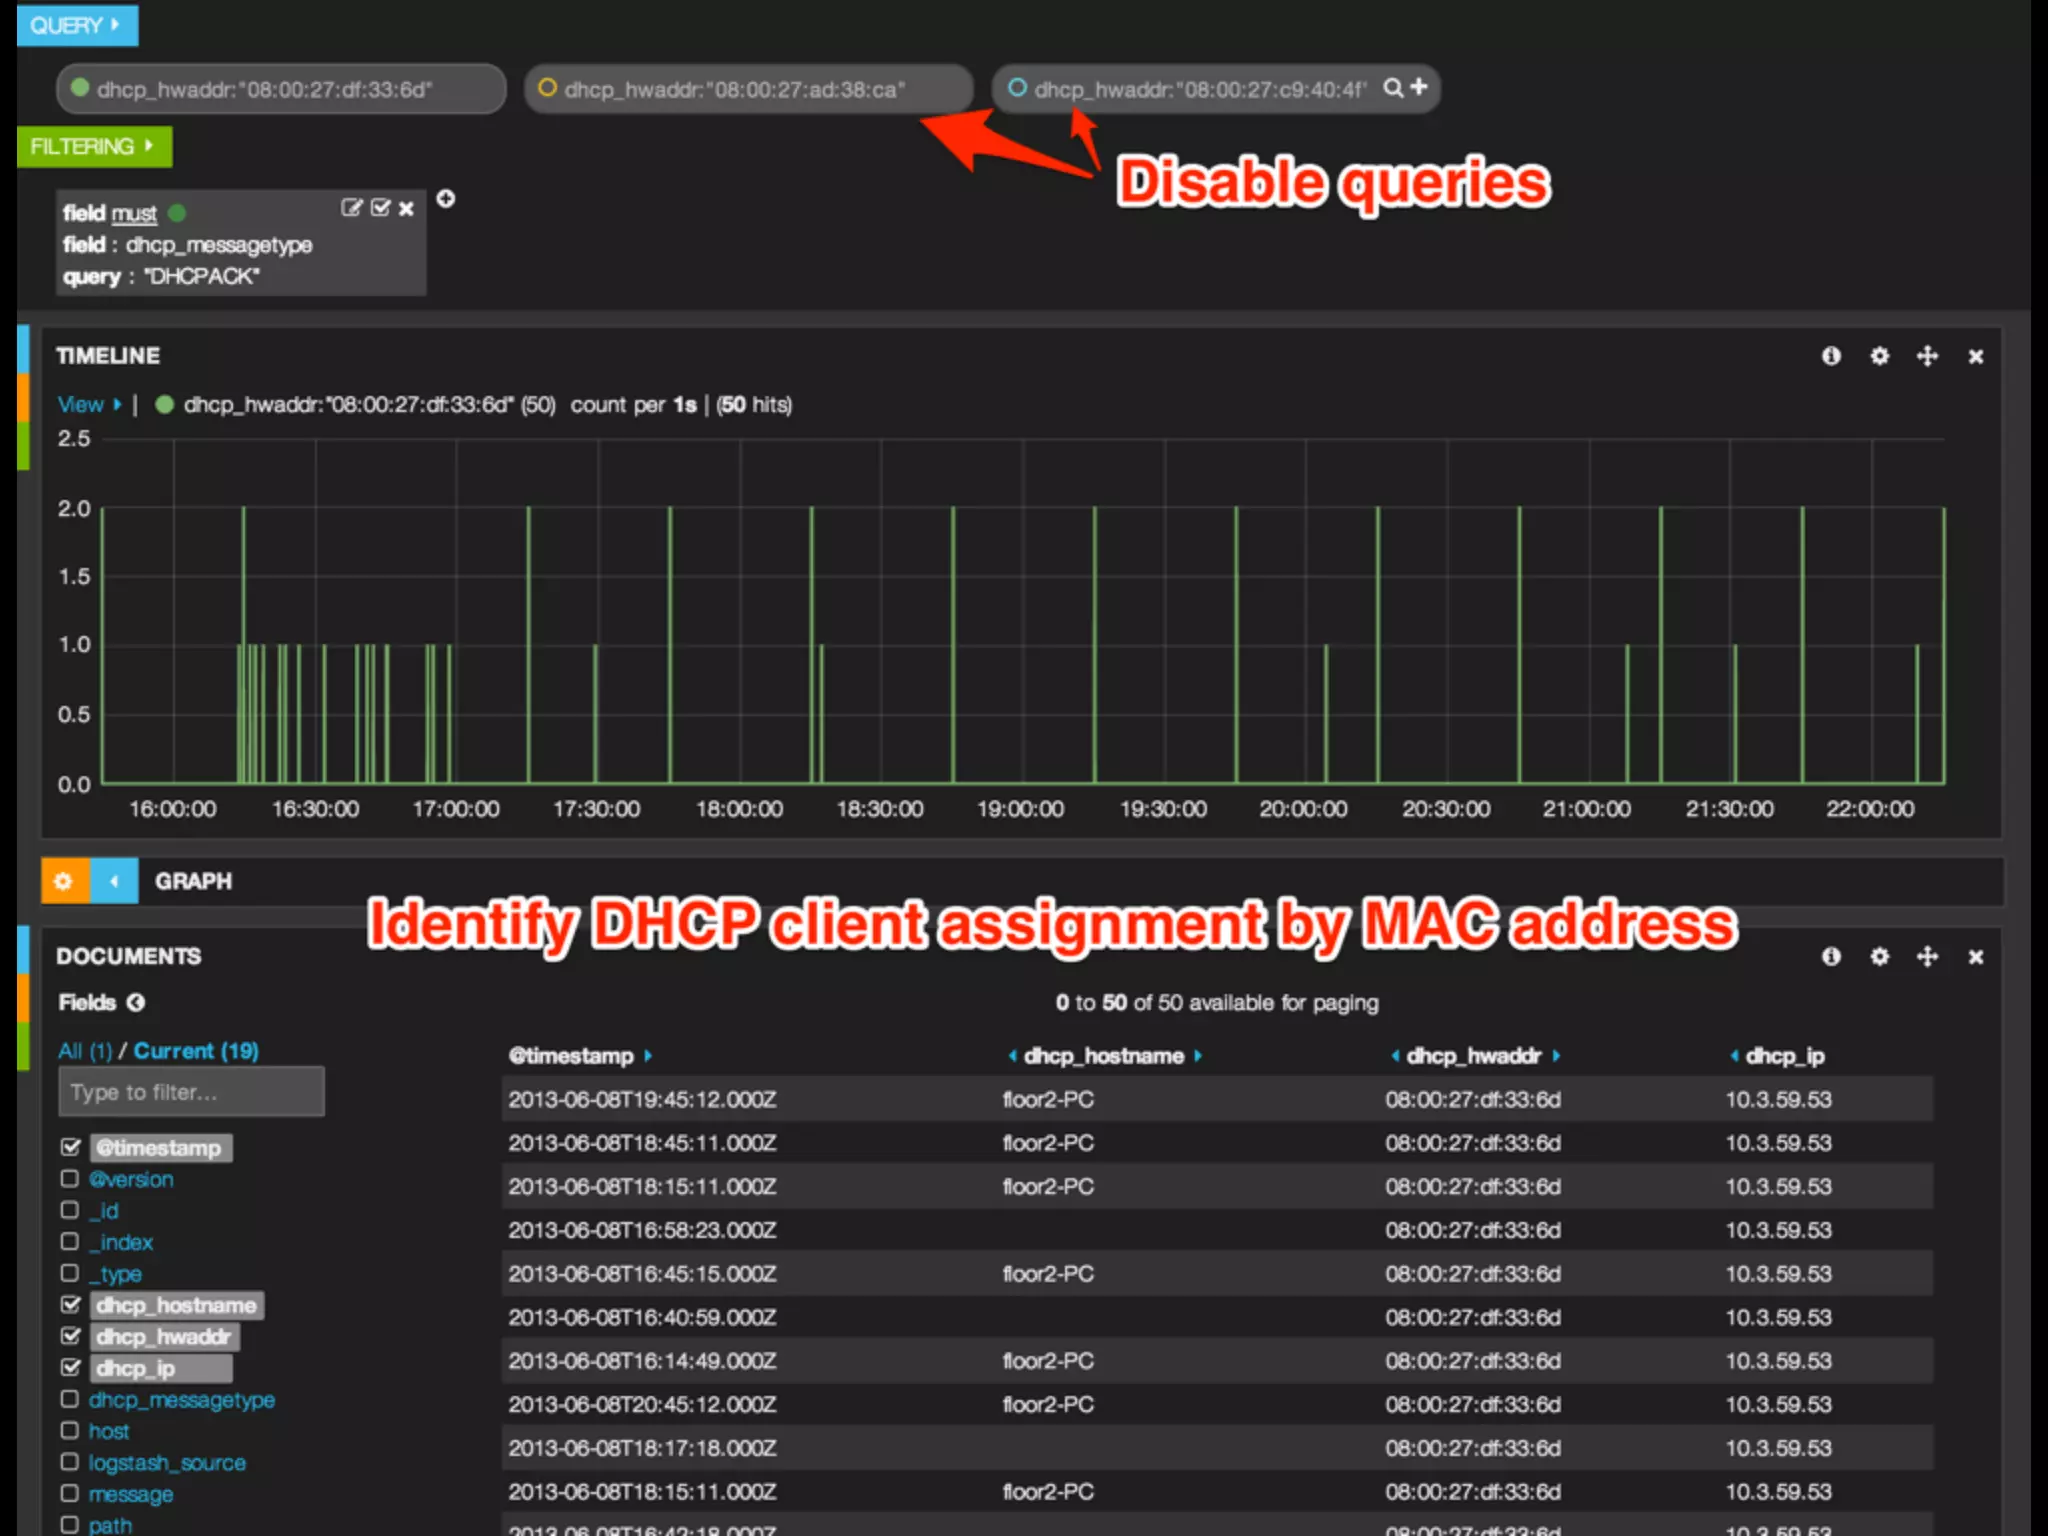Add a new filter with the plus circle

point(446,199)
